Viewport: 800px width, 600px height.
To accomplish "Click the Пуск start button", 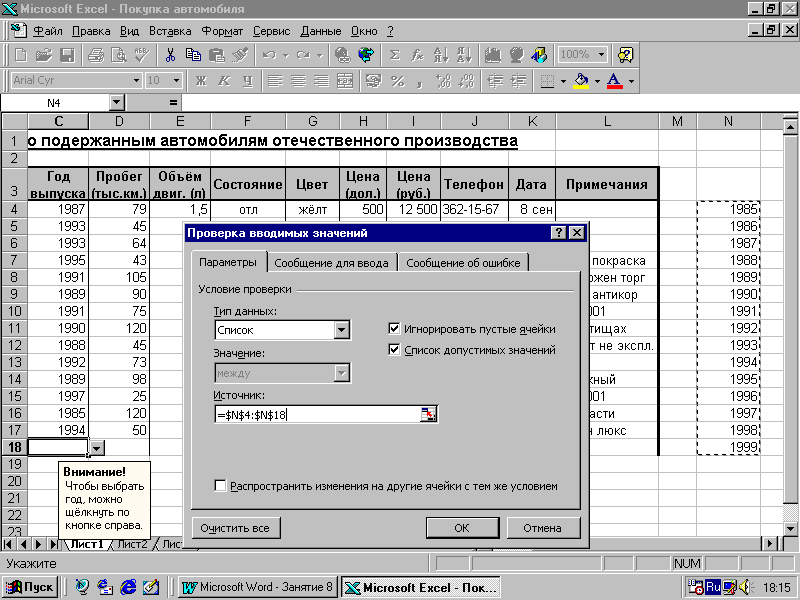I will point(30,587).
